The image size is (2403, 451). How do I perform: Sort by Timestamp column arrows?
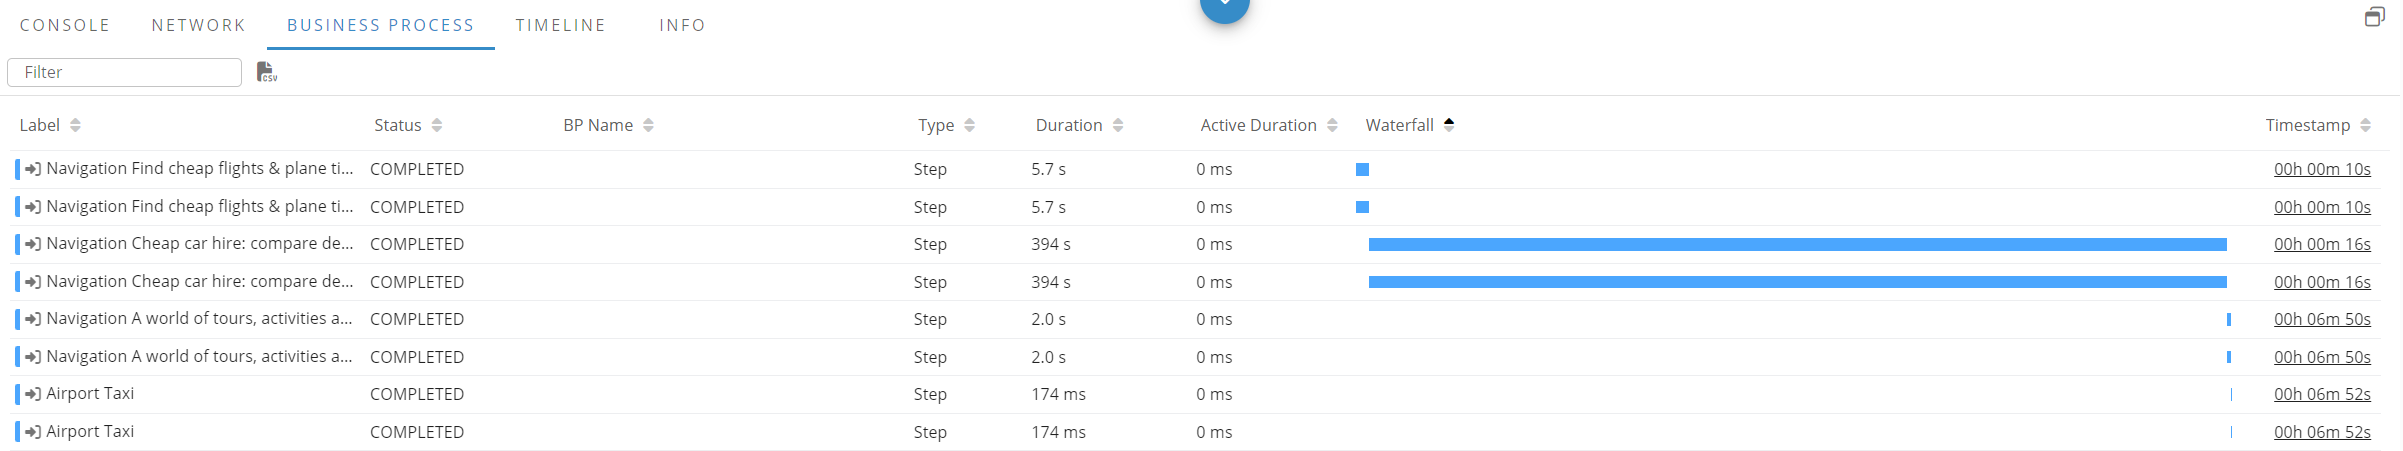click(x=2365, y=125)
